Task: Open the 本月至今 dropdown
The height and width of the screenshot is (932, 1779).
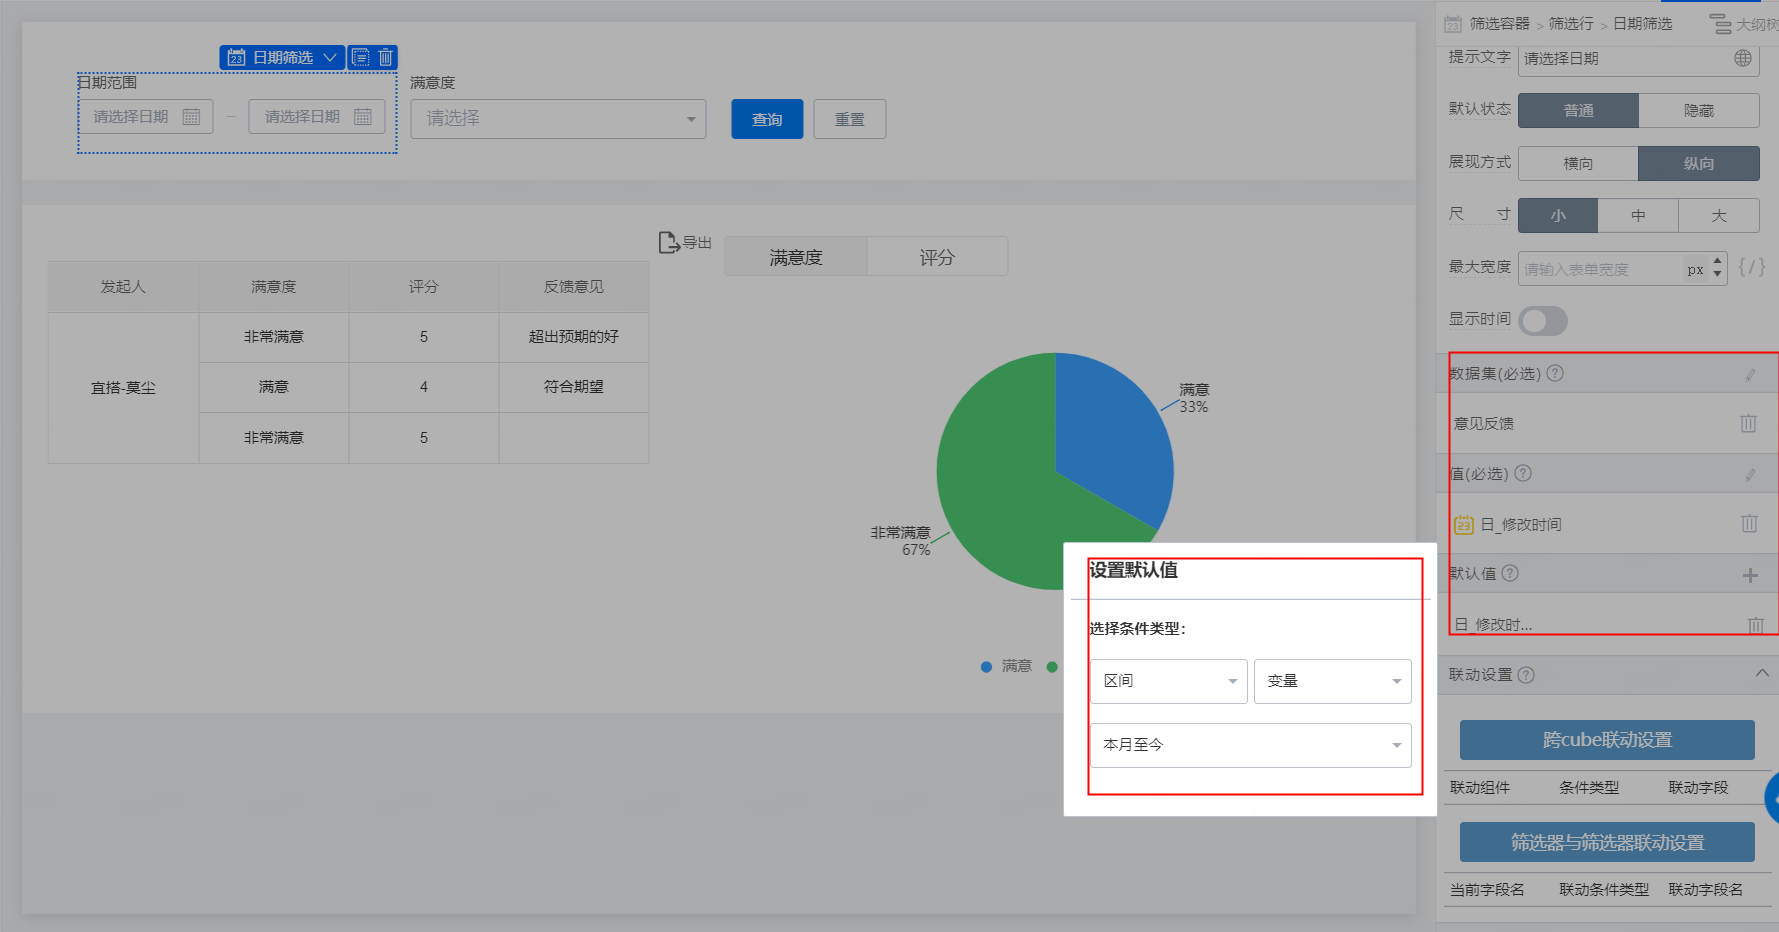Action: click(x=1251, y=745)
